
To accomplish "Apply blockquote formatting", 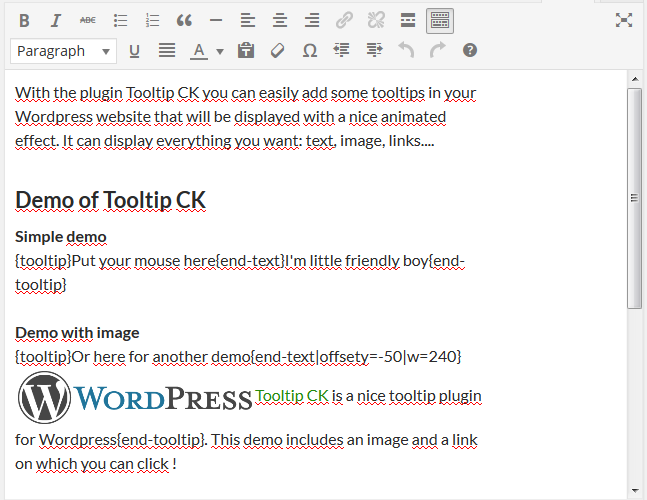I will click(x=184, y=20).
